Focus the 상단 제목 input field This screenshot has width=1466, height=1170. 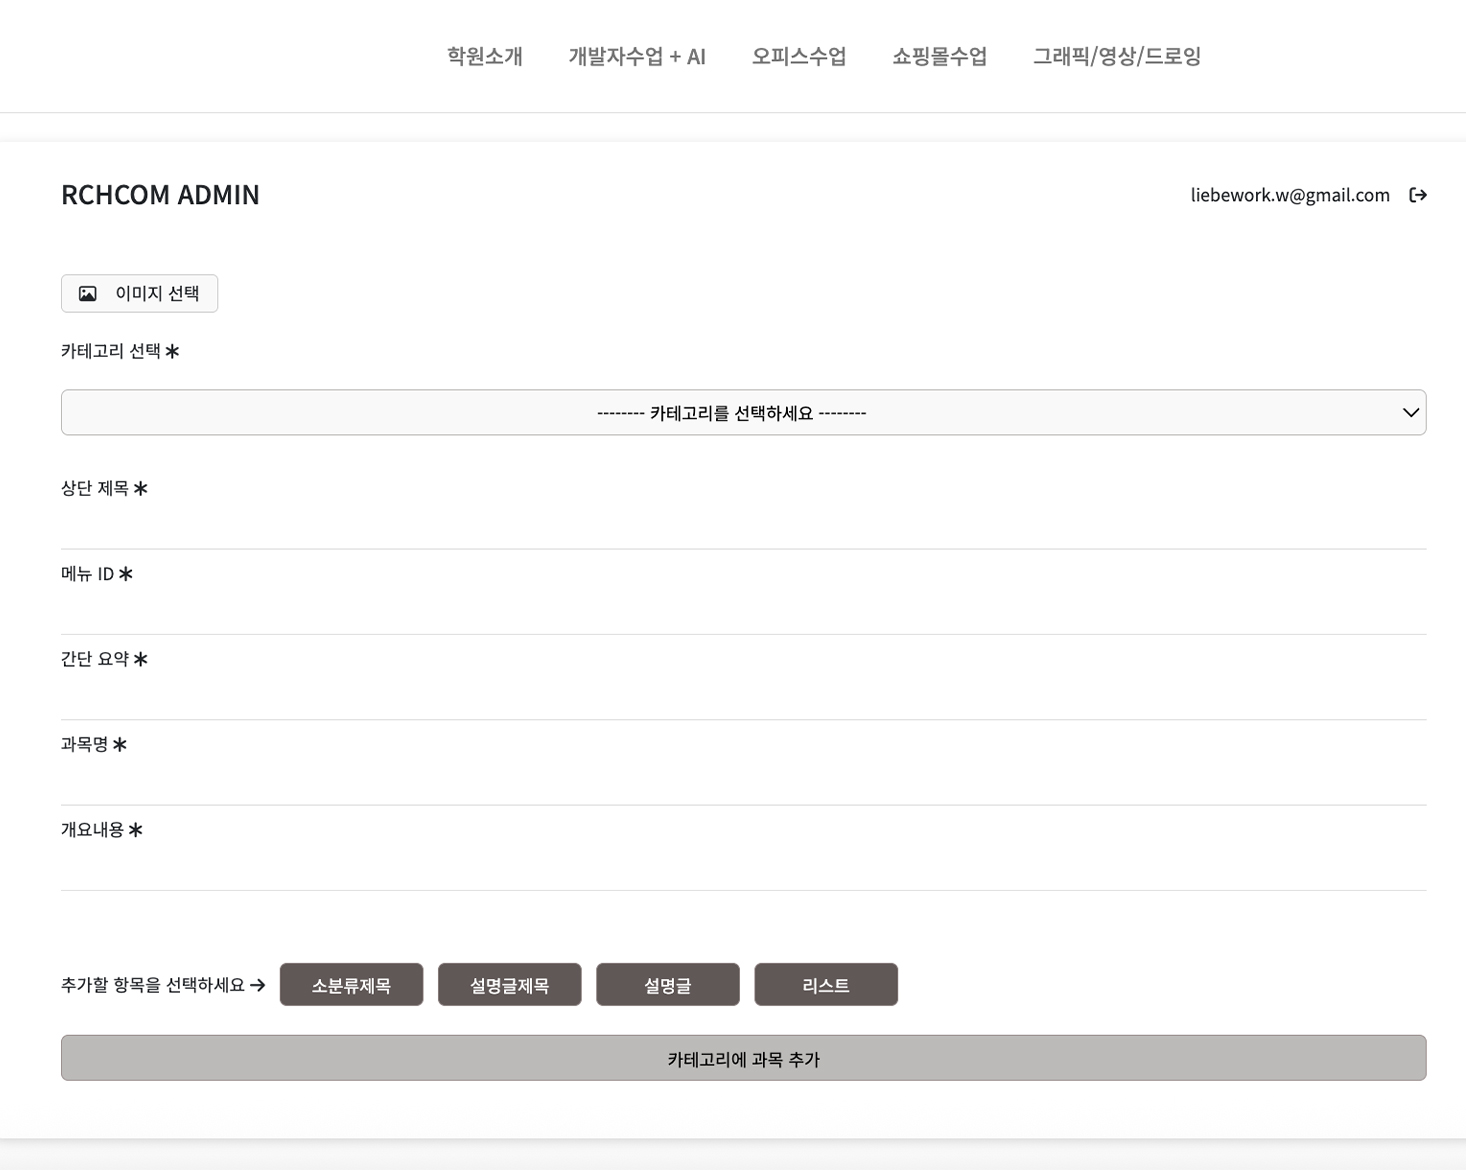(x=743, y=527)
